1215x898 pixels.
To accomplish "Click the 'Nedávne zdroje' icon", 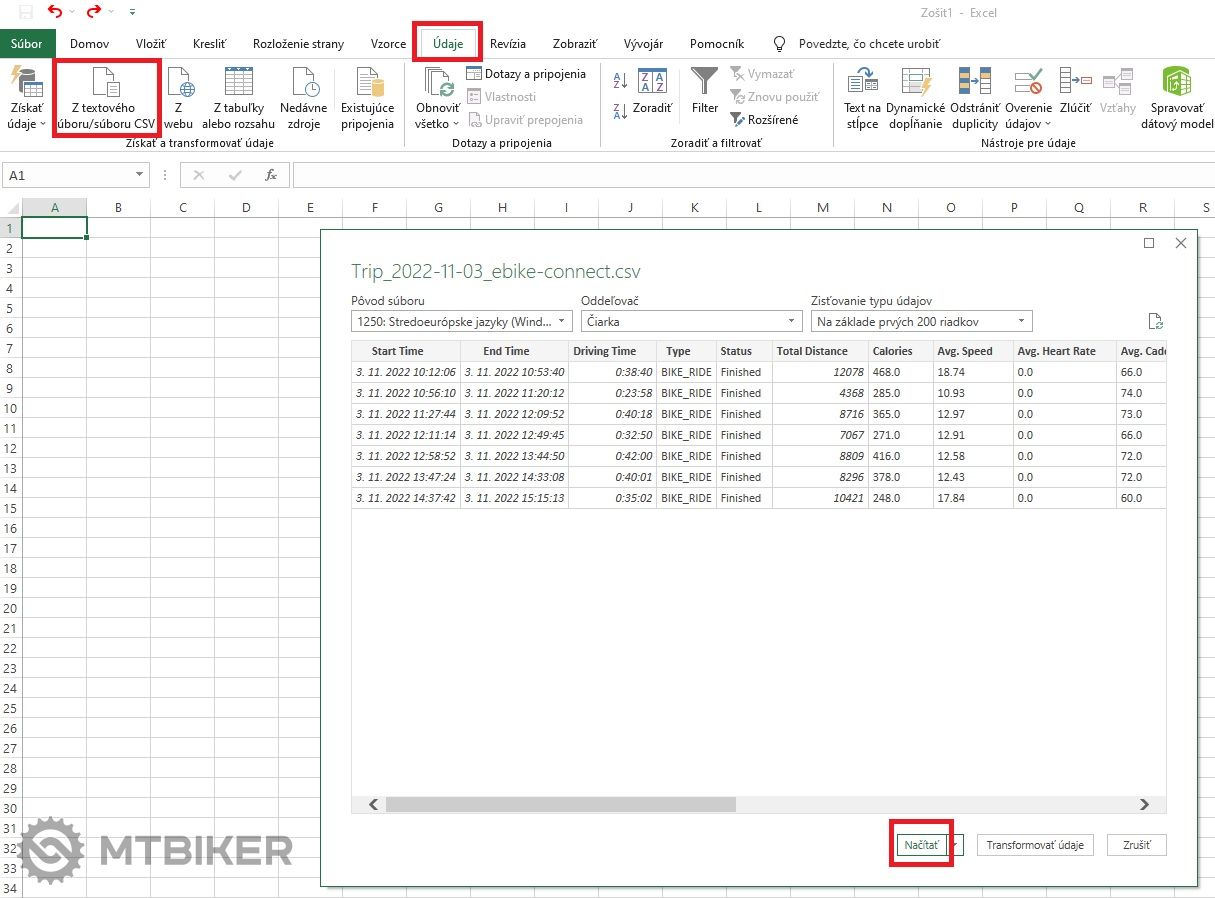I will click(x=301, y=84).
